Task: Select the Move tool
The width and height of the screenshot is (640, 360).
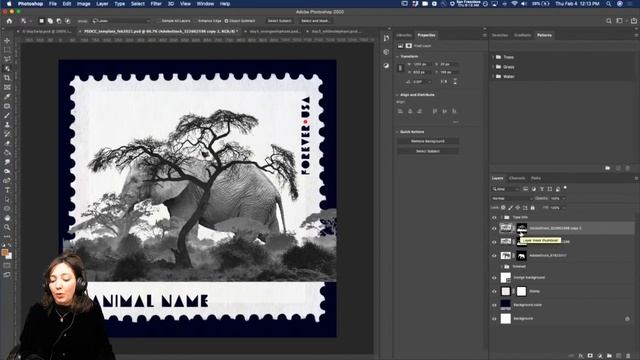Action: click(x=7, y=40)
